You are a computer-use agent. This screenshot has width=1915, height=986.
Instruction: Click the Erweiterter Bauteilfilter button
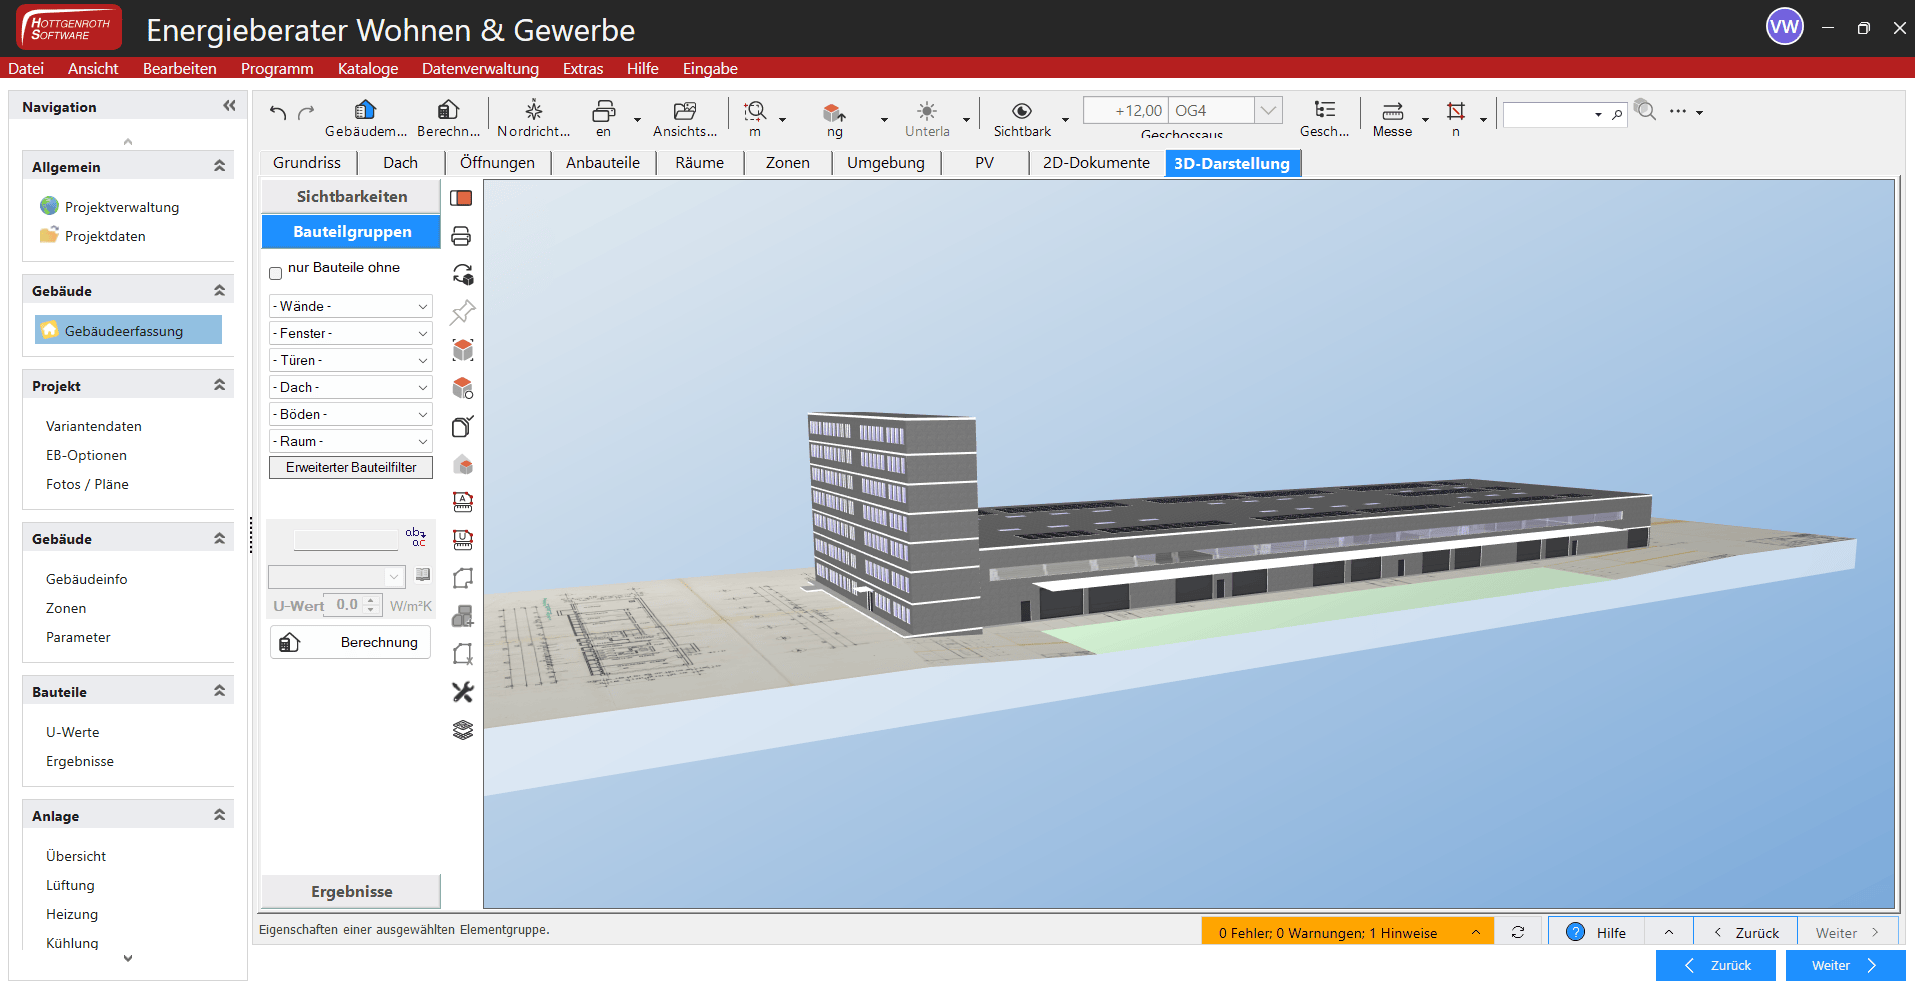[x=351, y=467]
